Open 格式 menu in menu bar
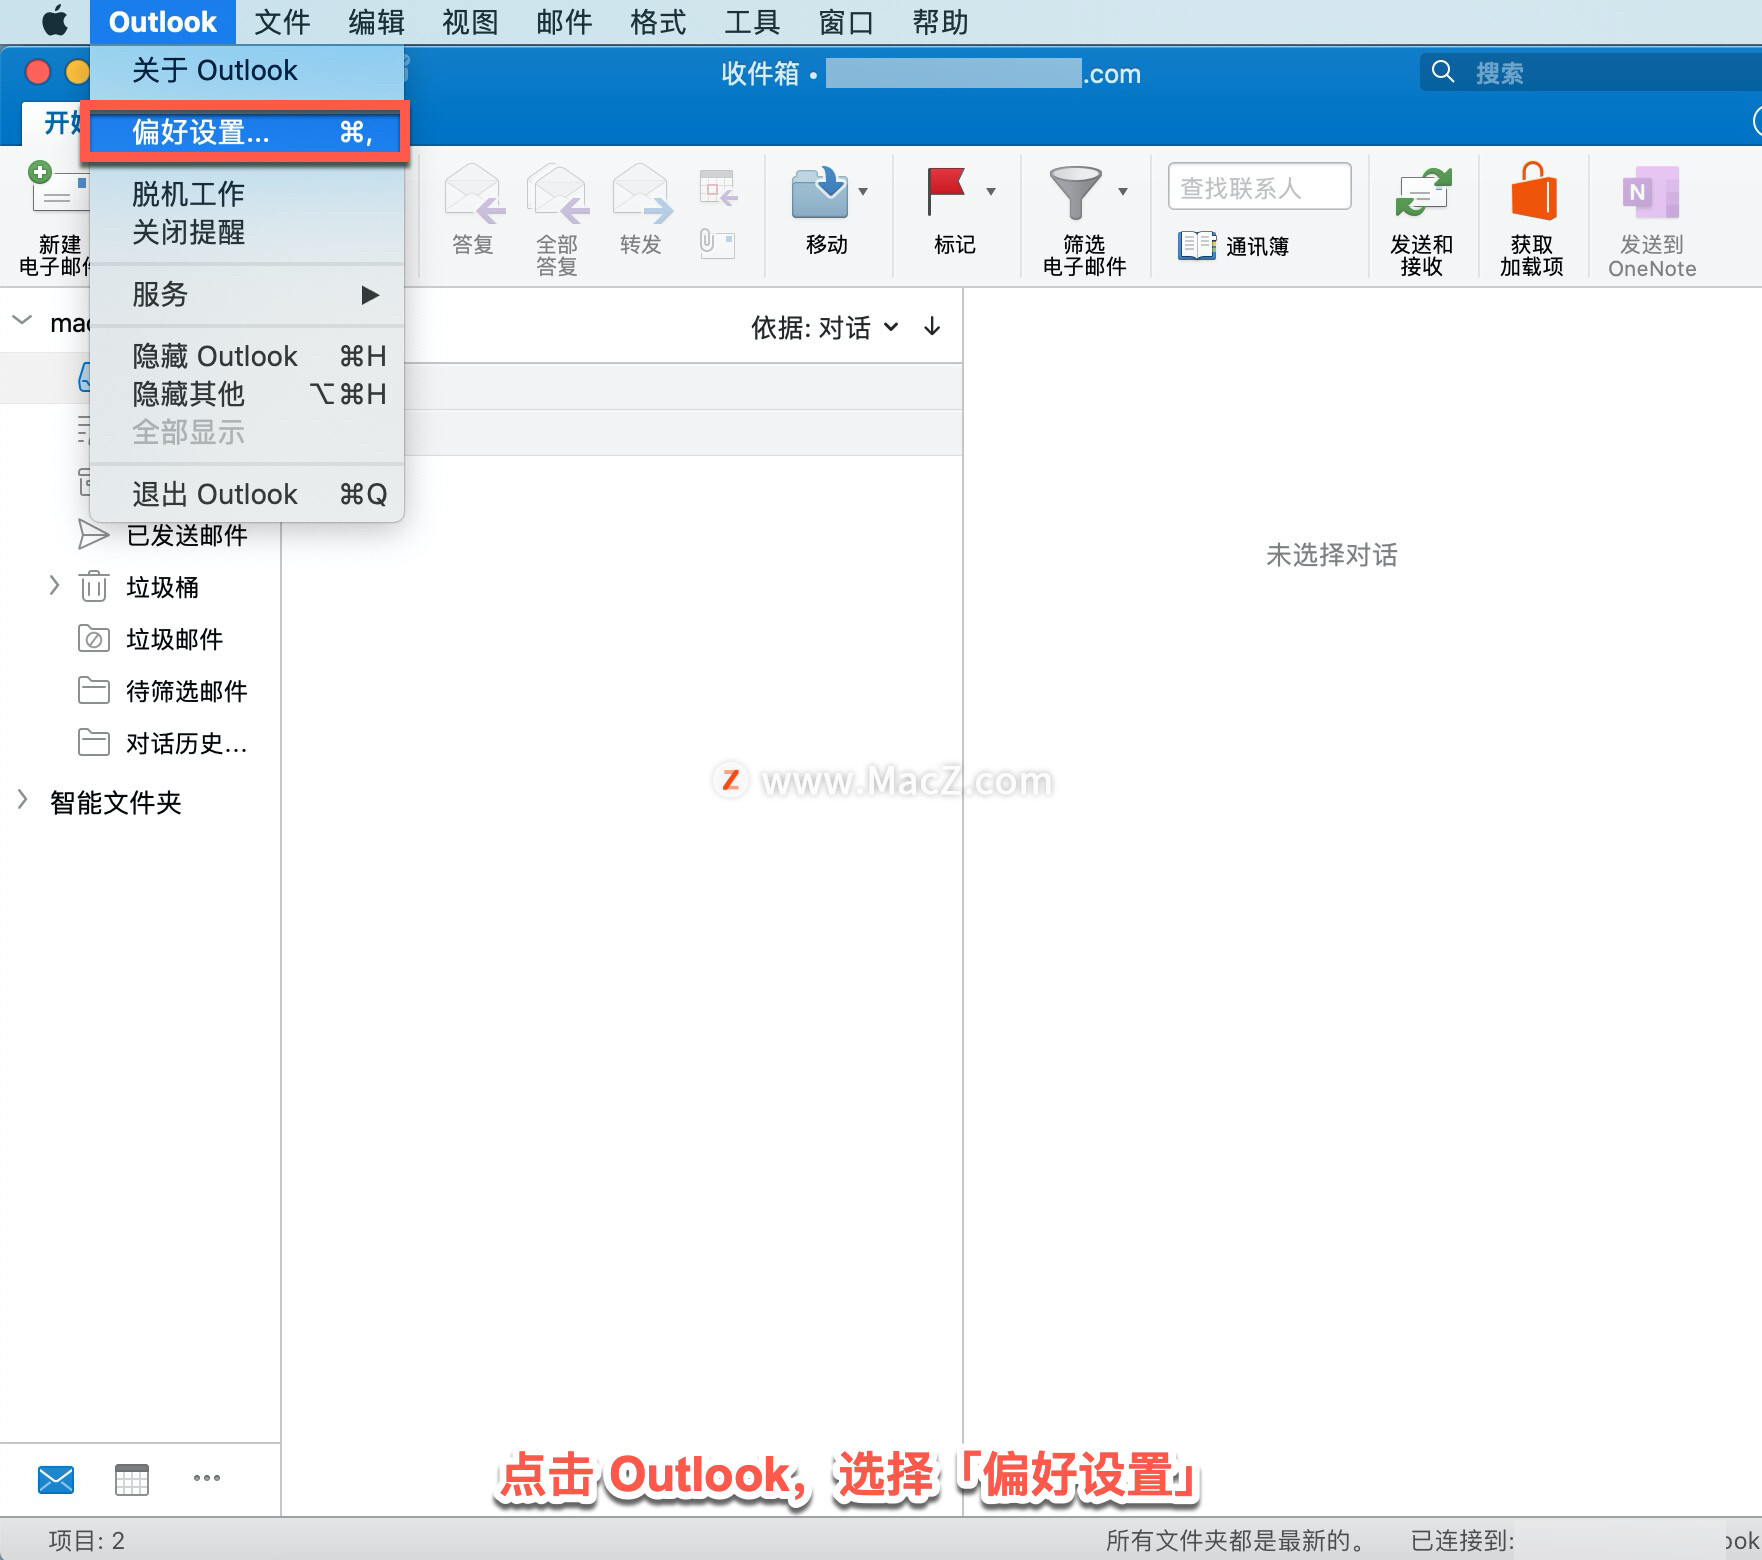1762x1560 pixels. point(658,22)
